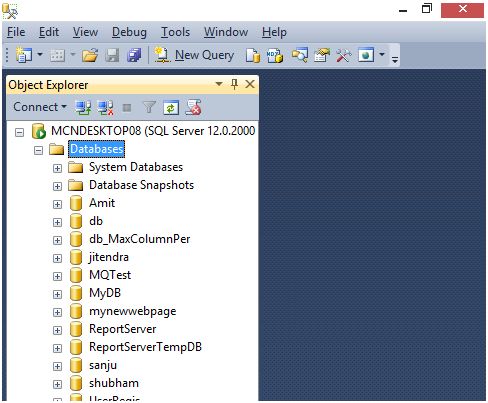Click the Save All icon
This screenshot has height=403, width=488.
(134, 55)
